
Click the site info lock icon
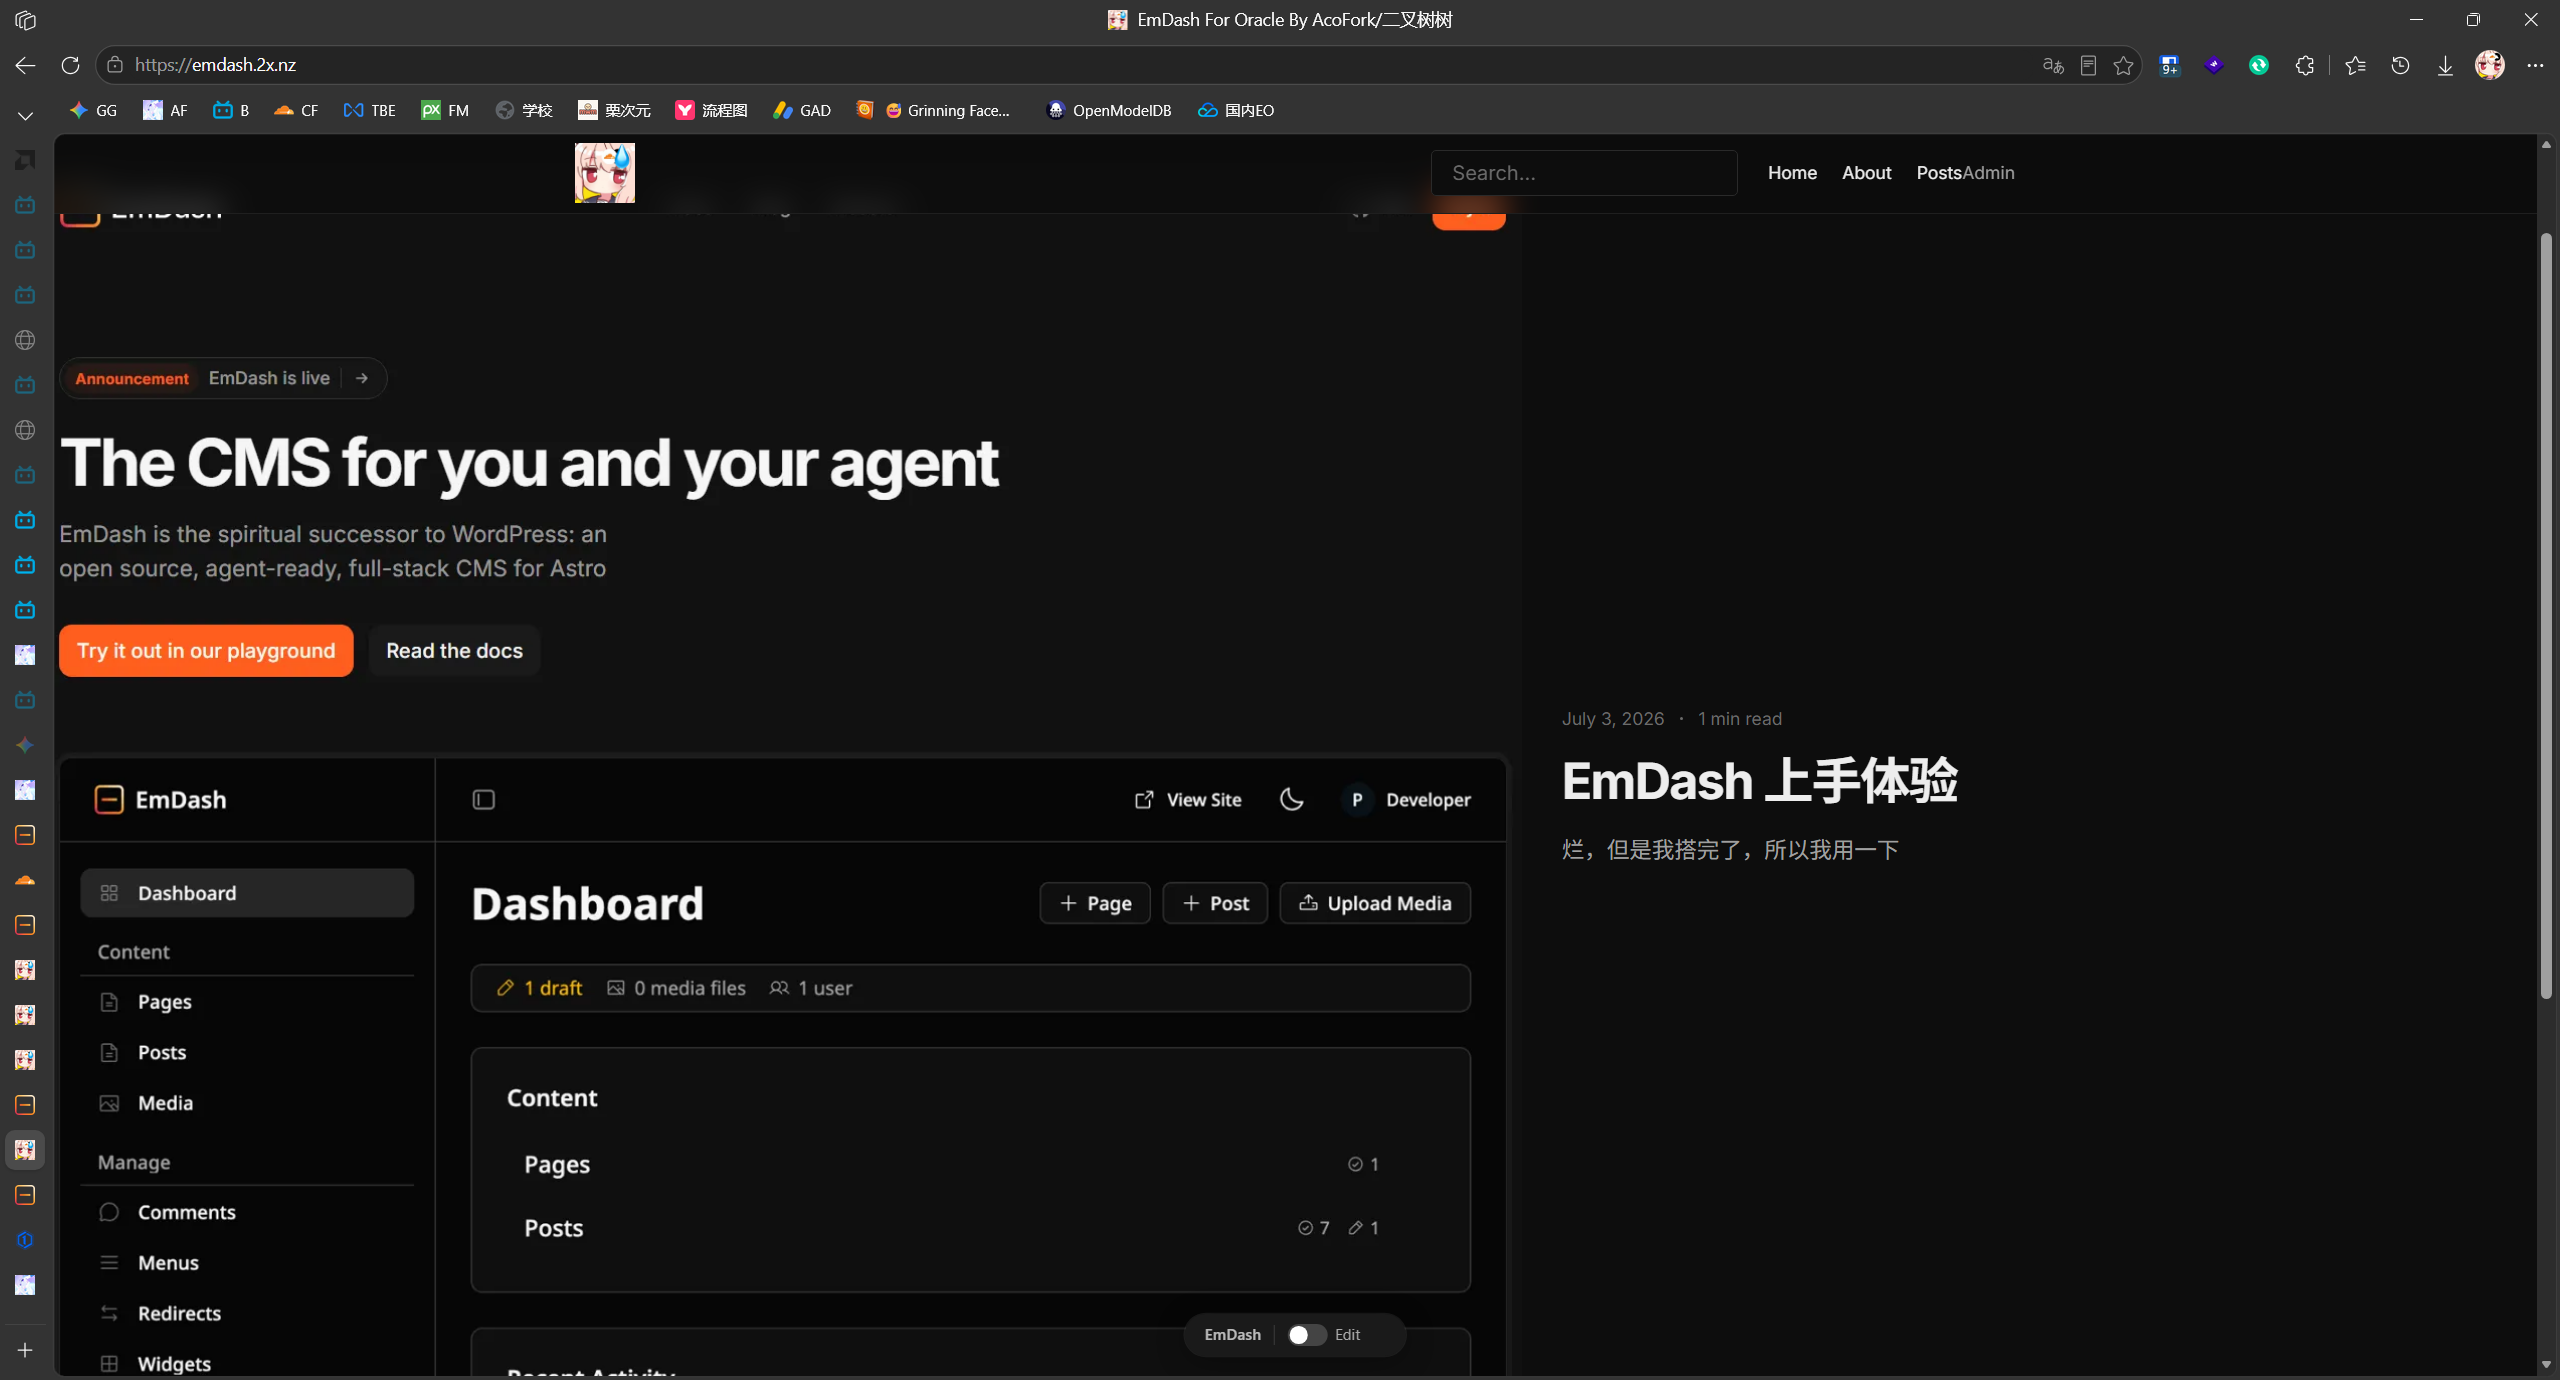point(115,65)
